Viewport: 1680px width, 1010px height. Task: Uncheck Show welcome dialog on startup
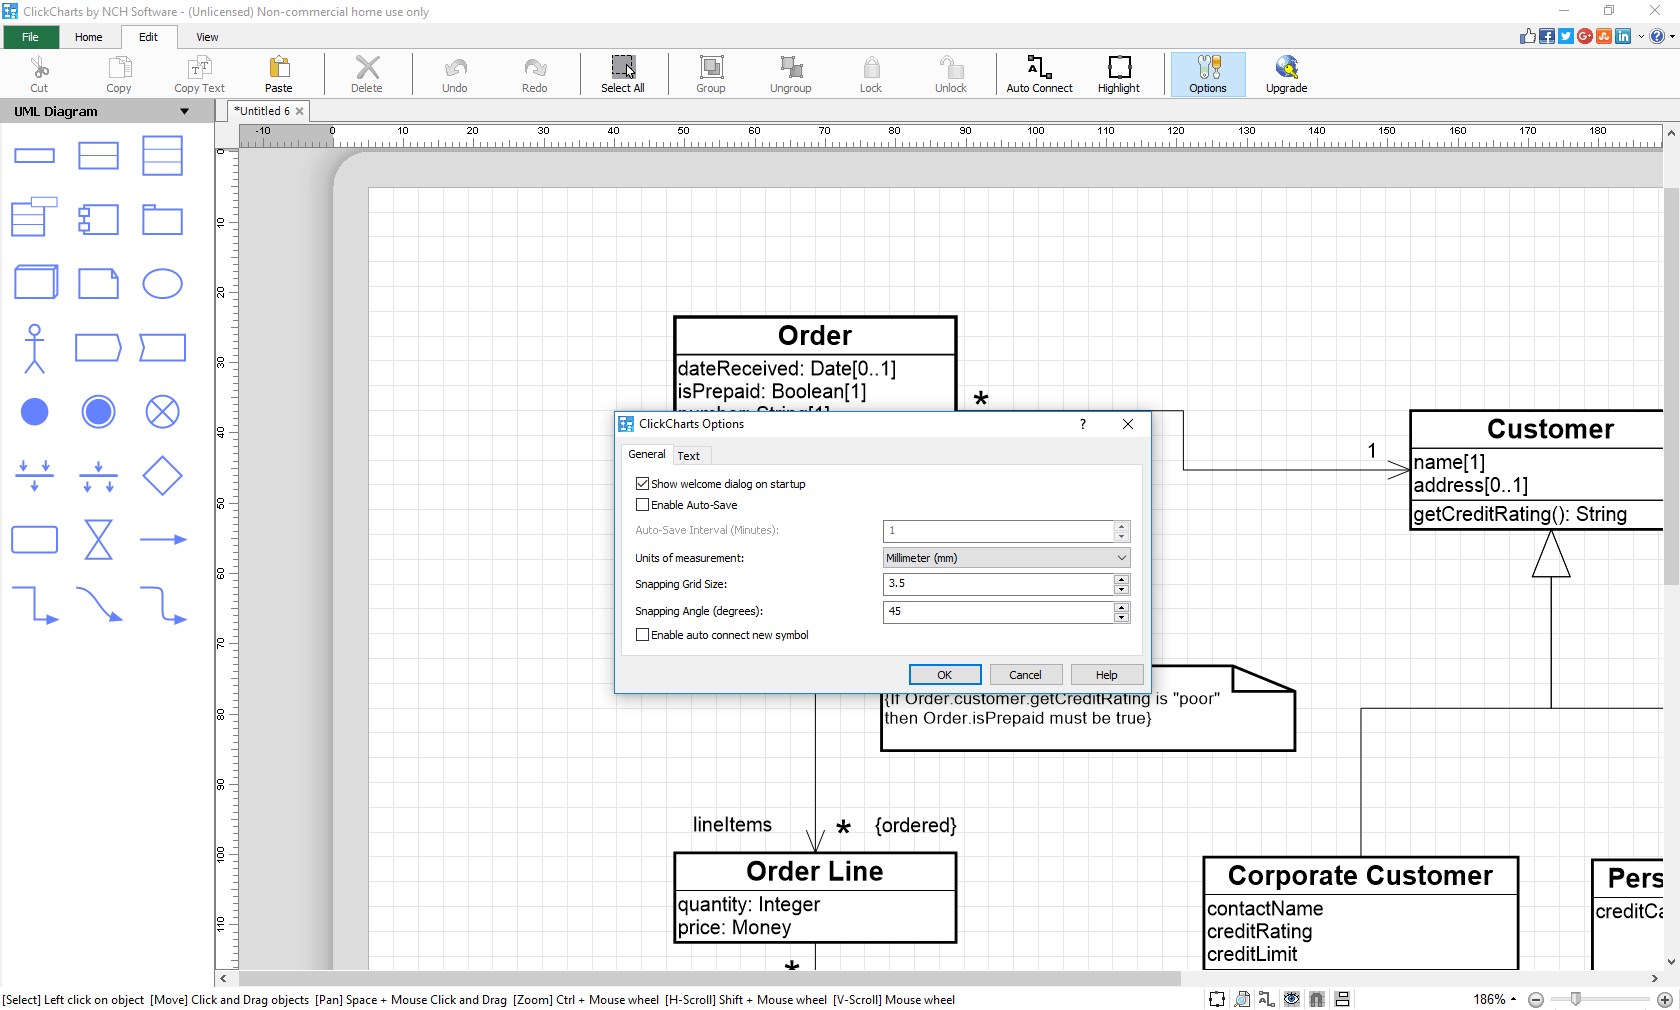coord(643,483)
